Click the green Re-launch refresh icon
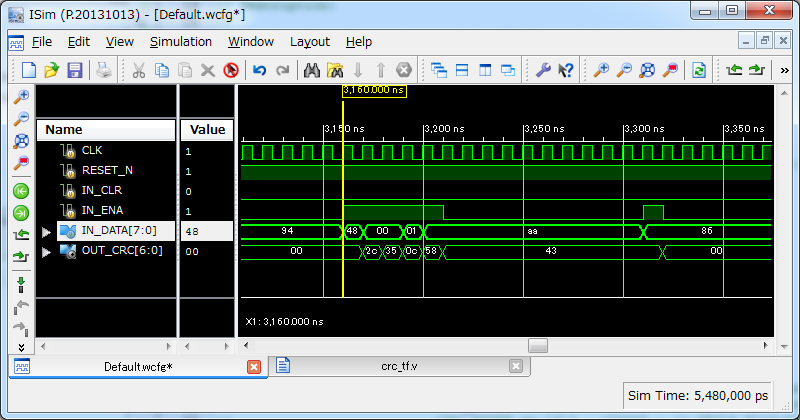 [x=699, y=70]
